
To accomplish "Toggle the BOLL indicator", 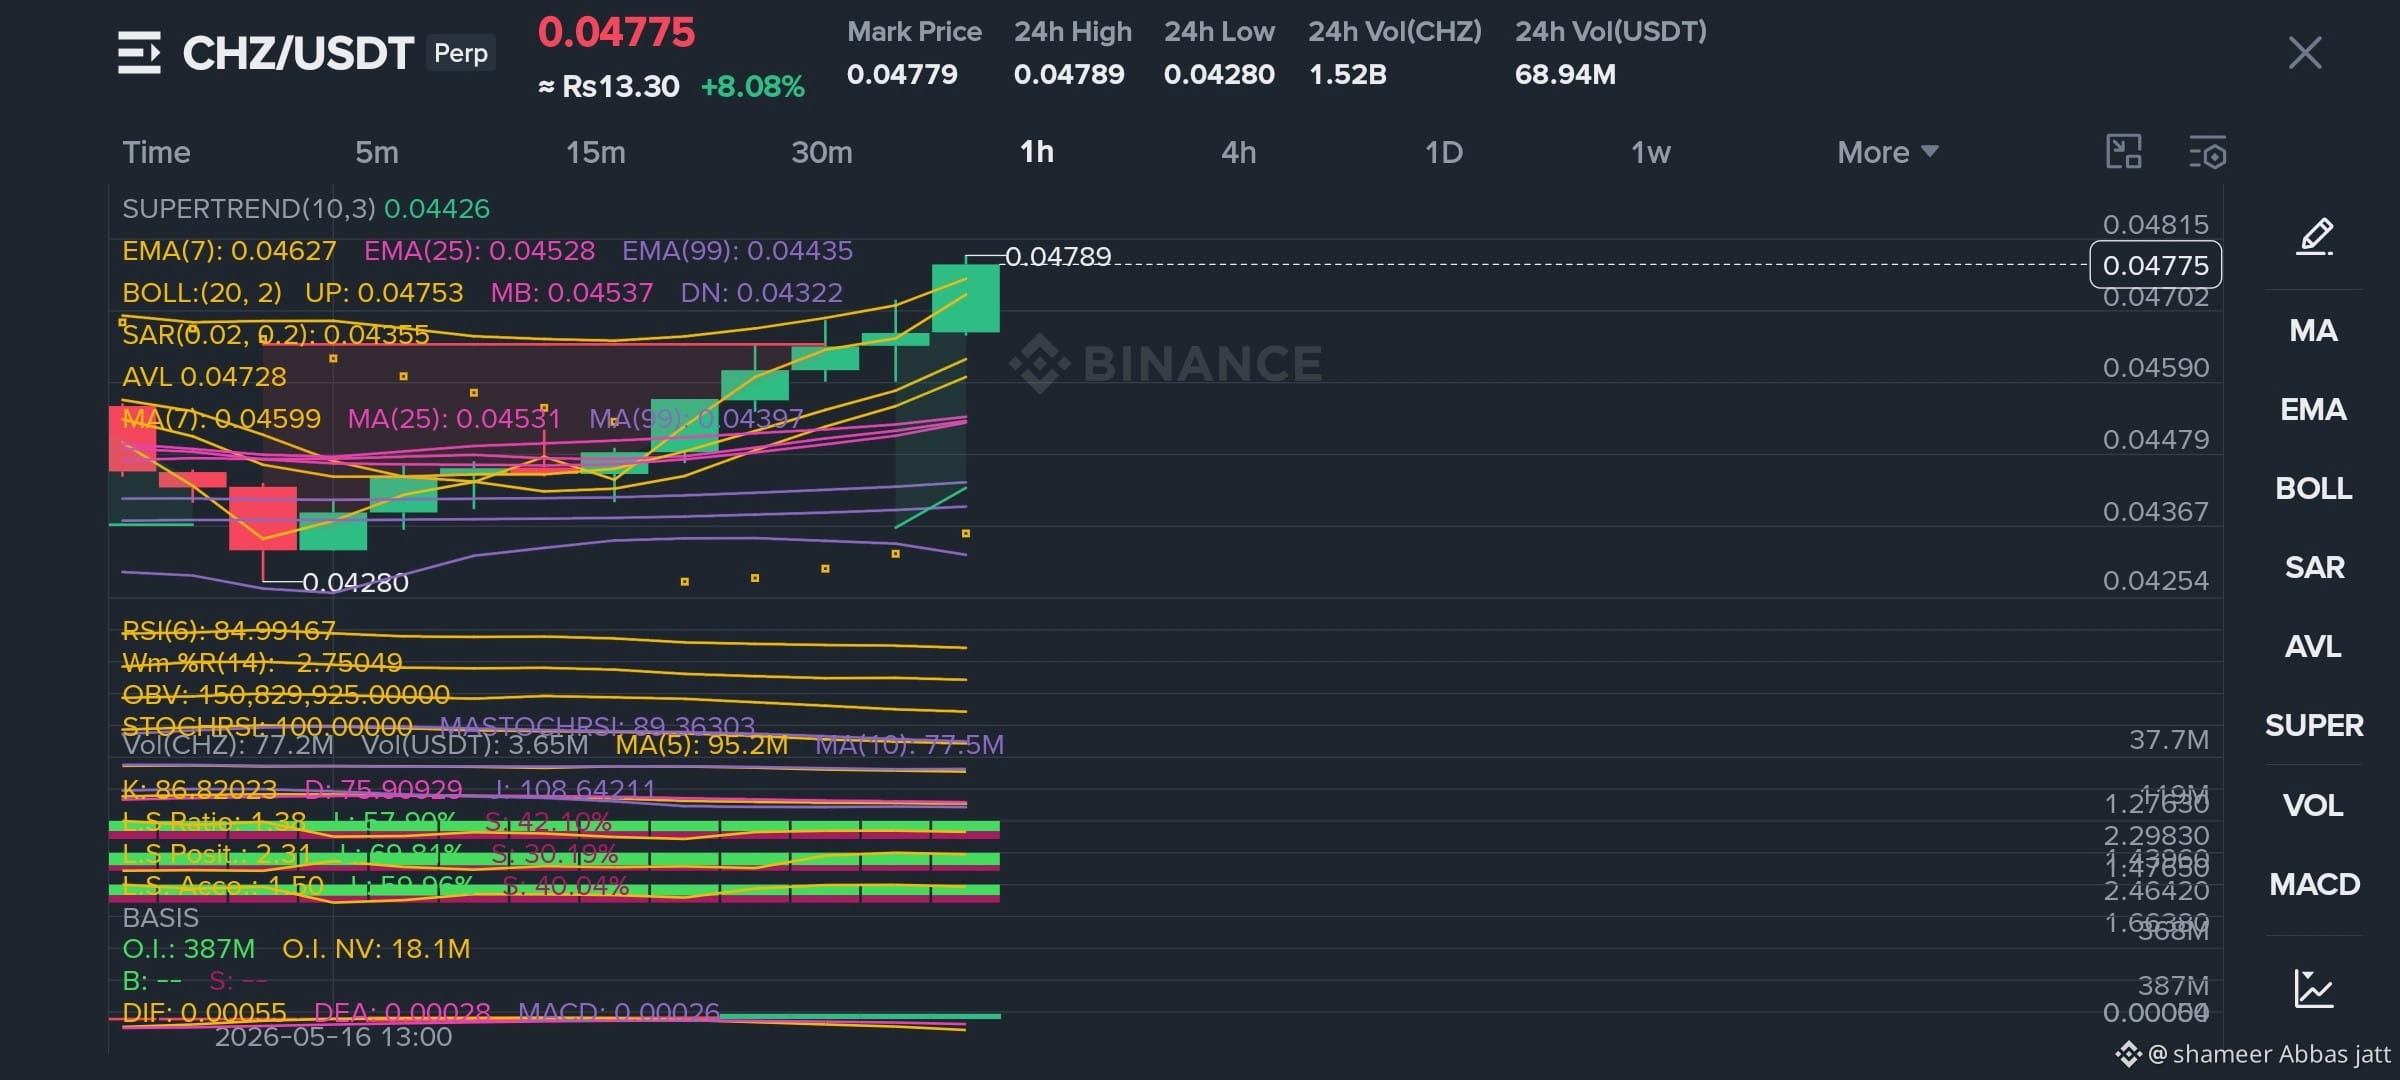I will [2314, 488].
